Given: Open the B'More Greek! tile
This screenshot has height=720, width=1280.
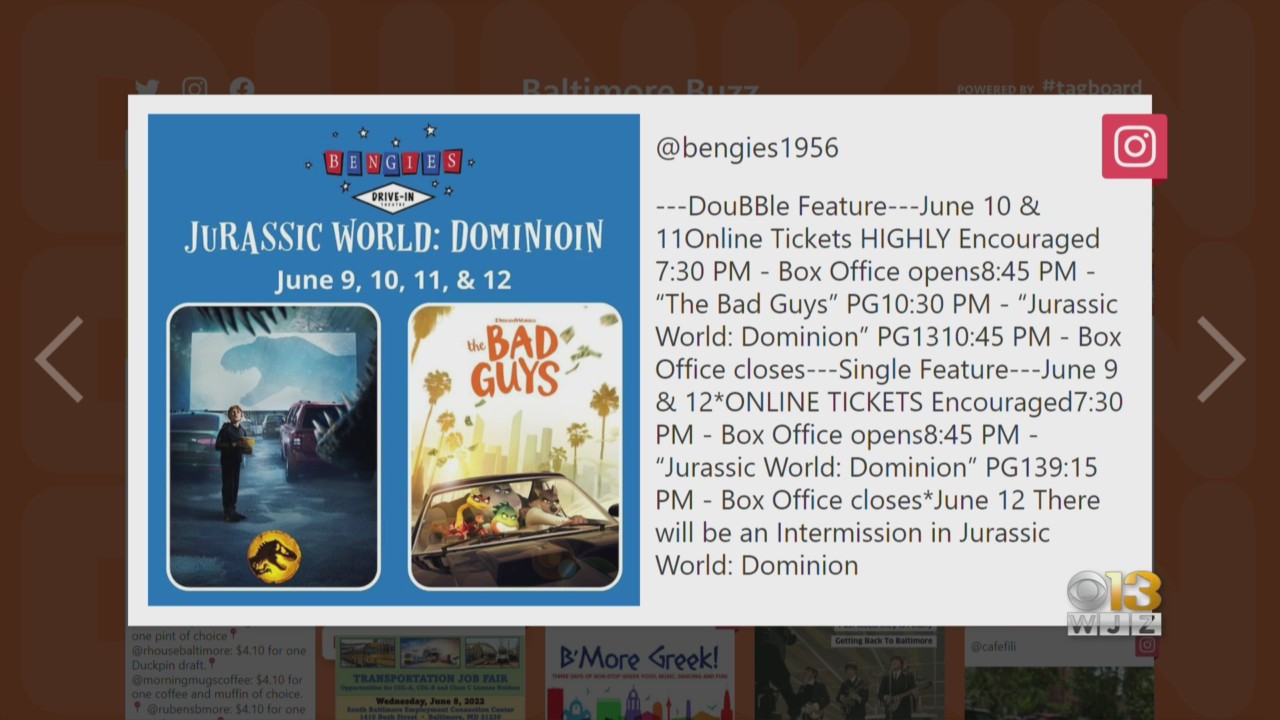Looking at the screenshot, I should (x=640, y=673).
